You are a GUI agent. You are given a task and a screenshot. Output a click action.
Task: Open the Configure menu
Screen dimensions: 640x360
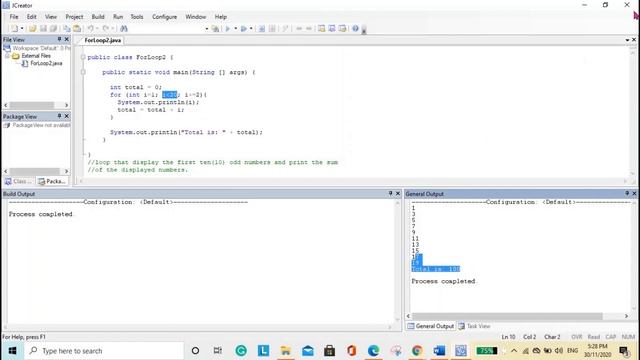point(164,17)
